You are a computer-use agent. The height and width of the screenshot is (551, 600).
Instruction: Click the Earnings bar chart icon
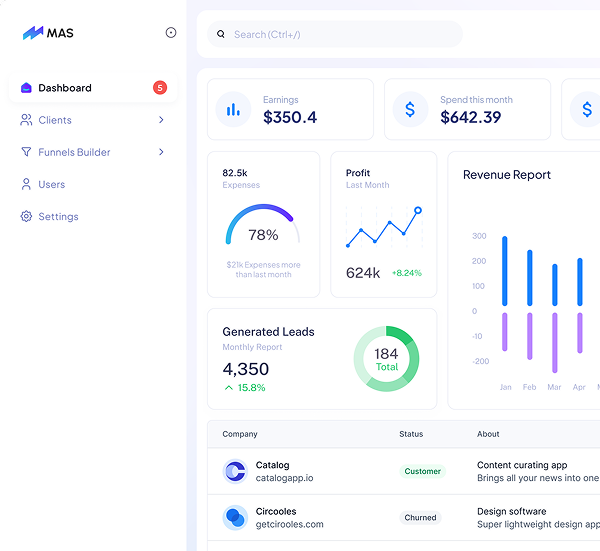[233, 109]
